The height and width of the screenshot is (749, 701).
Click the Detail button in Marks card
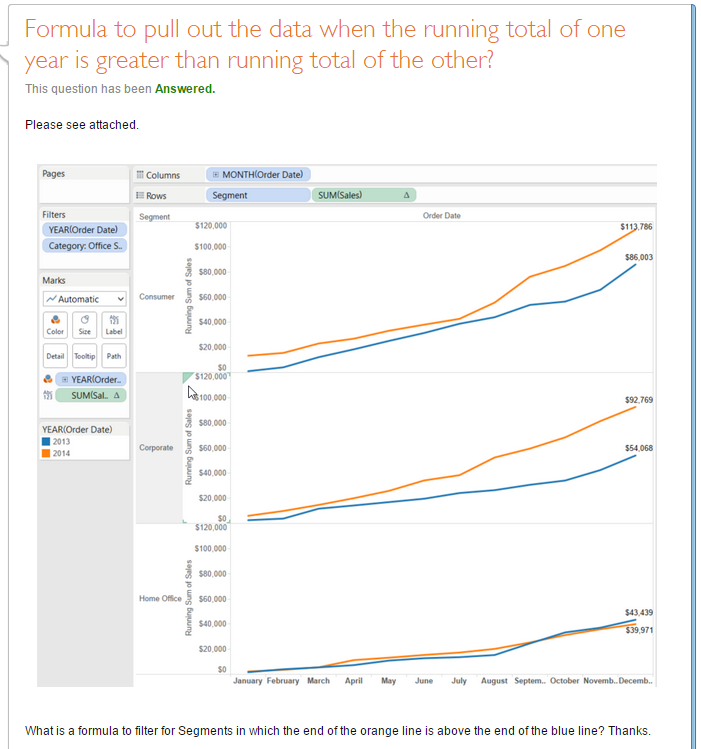(x=55, y=356)
